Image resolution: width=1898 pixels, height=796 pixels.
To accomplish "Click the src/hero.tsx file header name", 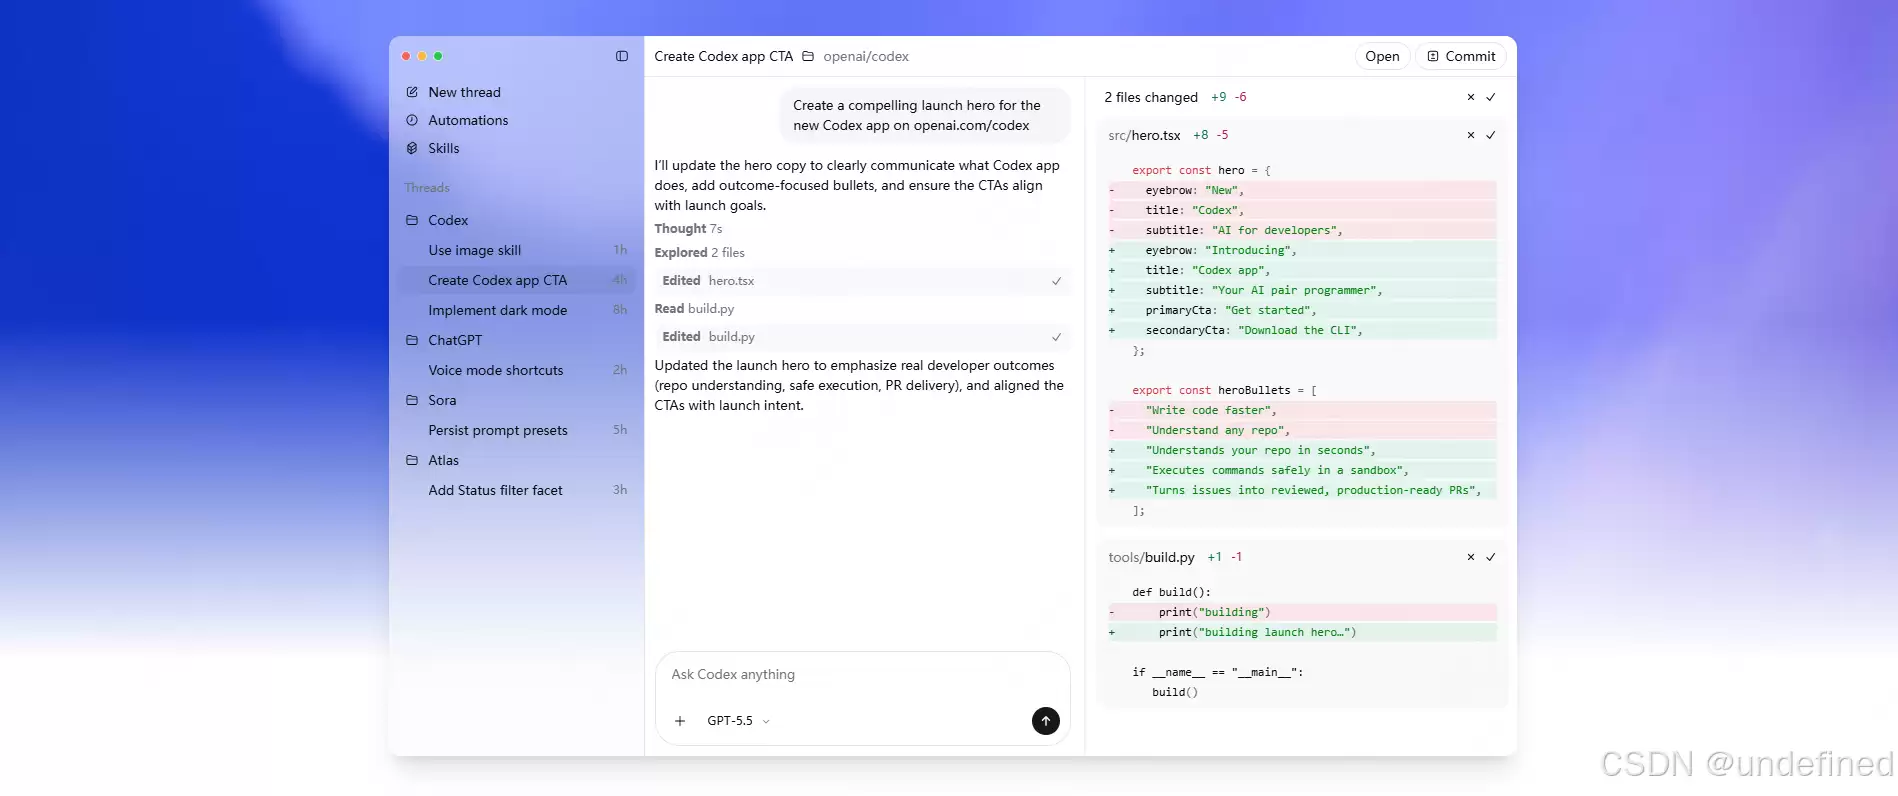I will [1144, 135].
